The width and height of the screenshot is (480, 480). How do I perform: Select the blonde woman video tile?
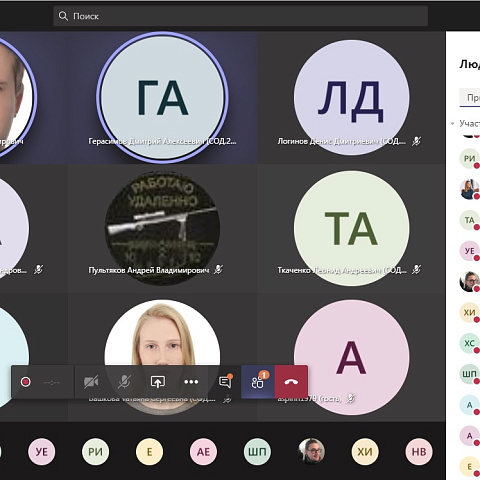click(162, 357)
